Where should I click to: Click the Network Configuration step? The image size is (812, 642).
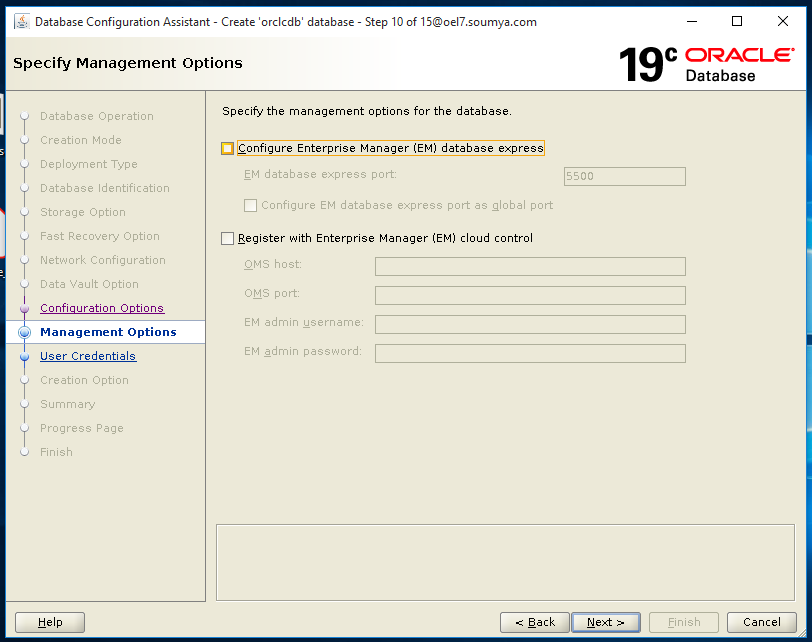point(103,260)
